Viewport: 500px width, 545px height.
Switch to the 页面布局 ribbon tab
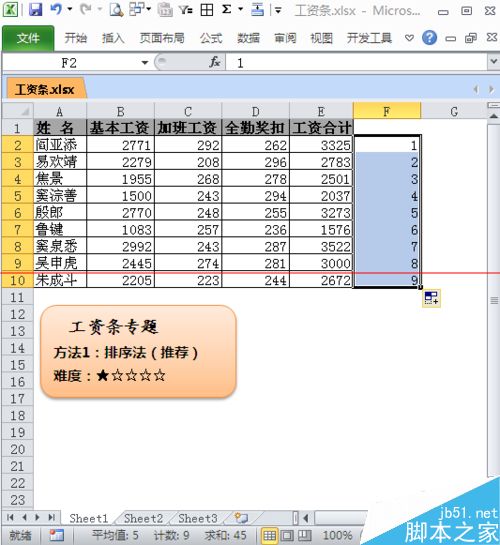pos(162,38)
